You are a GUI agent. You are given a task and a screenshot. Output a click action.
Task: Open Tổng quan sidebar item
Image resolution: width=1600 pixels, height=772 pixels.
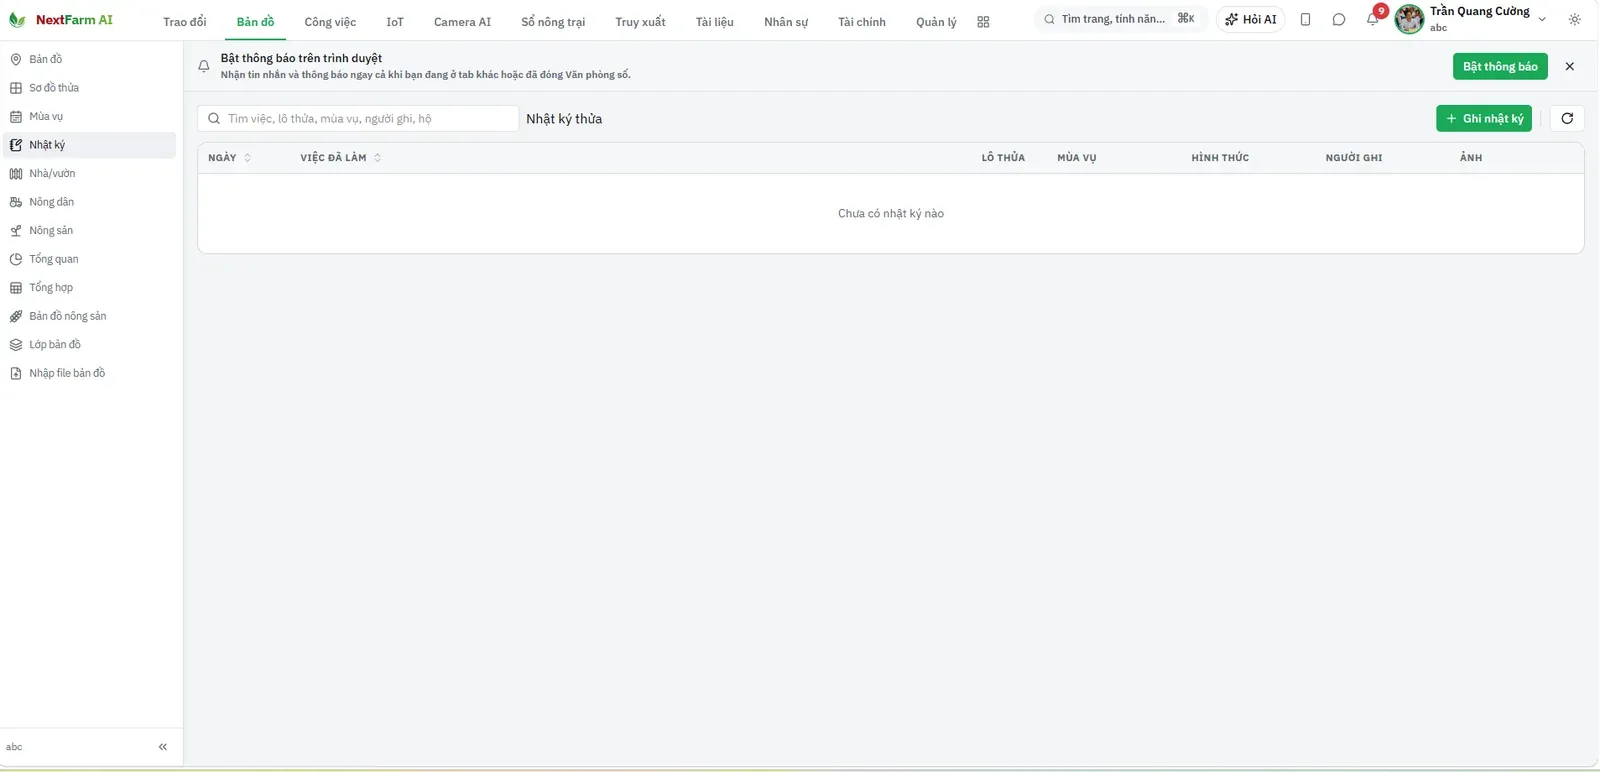90,259
